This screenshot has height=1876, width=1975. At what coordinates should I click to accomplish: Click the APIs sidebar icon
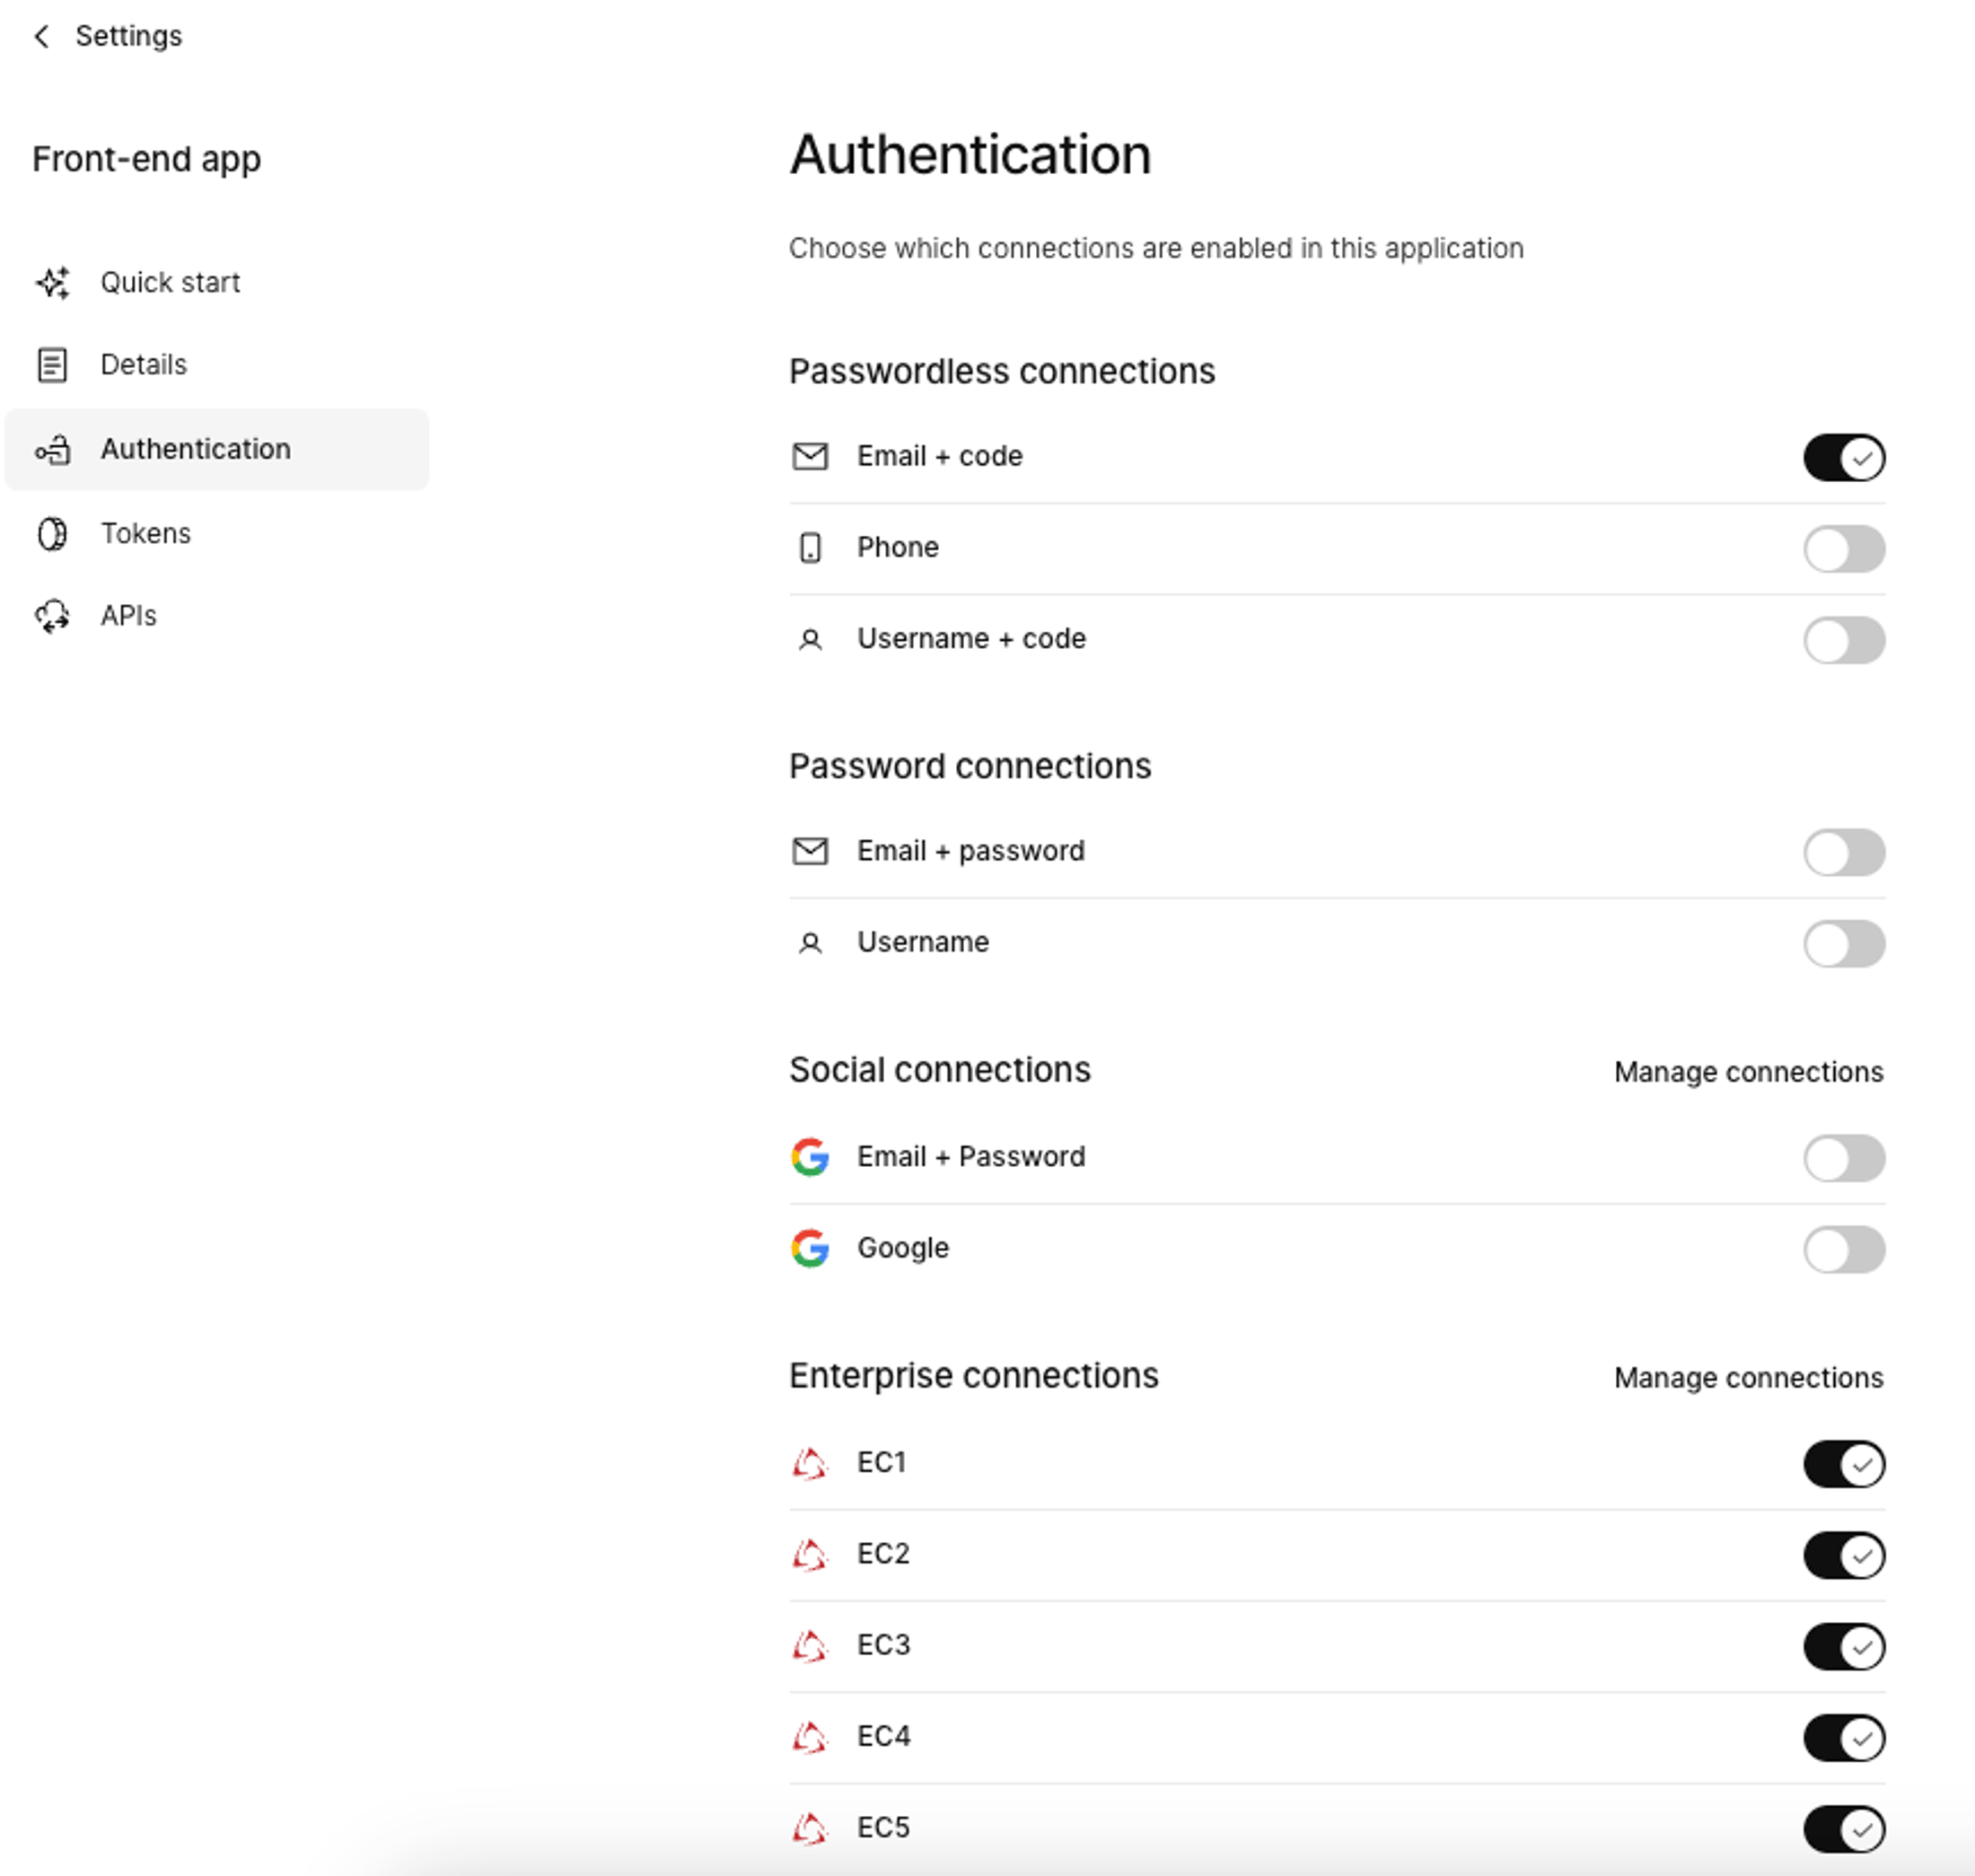53,616
